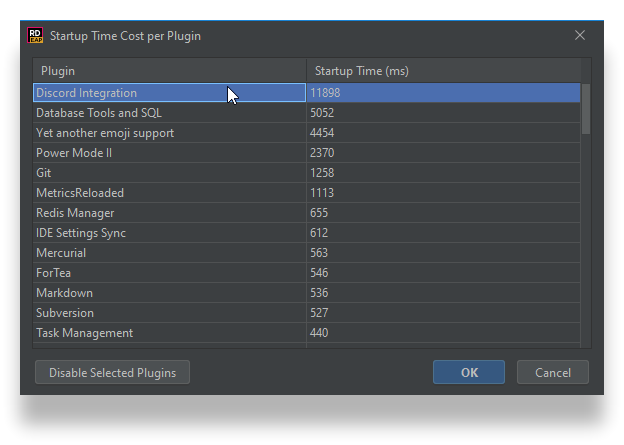Click the 546 startup time cell

443,273
